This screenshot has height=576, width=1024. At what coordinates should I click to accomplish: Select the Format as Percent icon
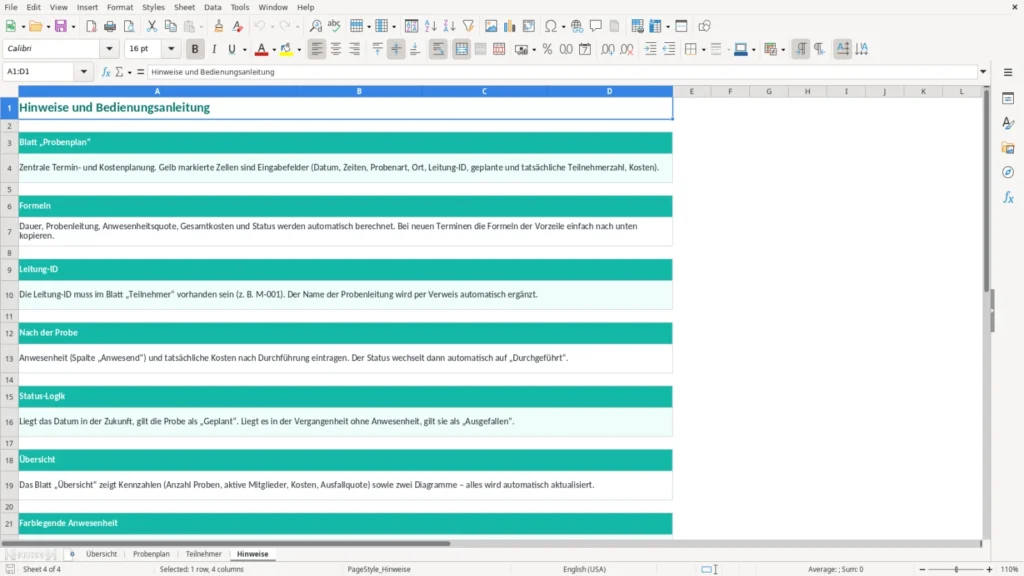547,49
